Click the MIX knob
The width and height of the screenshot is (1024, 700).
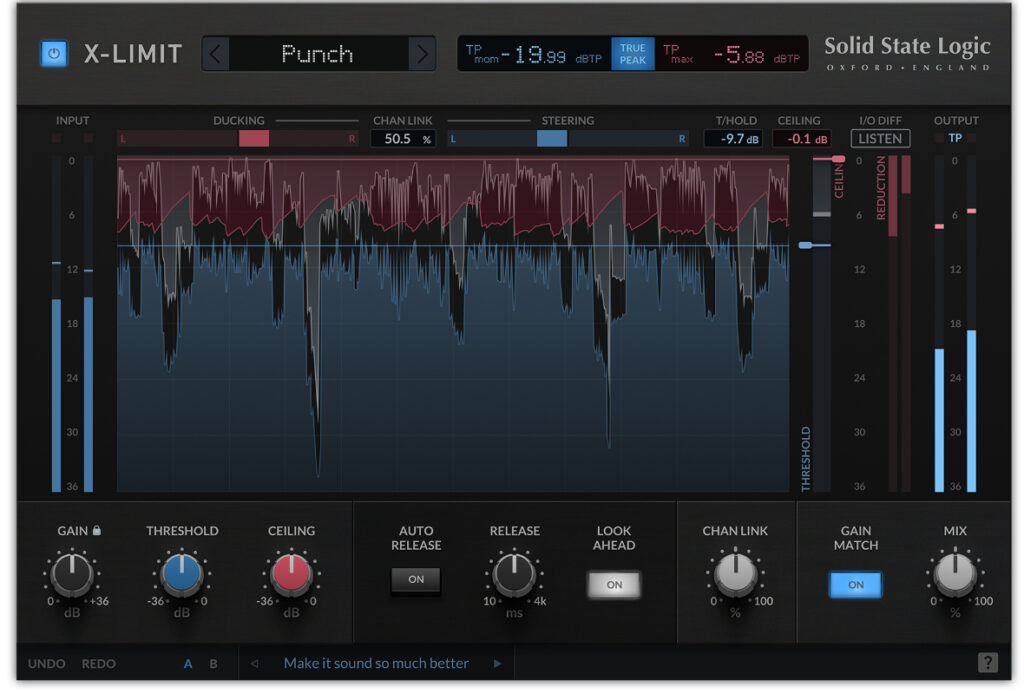pyautogui.click(x=955, y=573)
